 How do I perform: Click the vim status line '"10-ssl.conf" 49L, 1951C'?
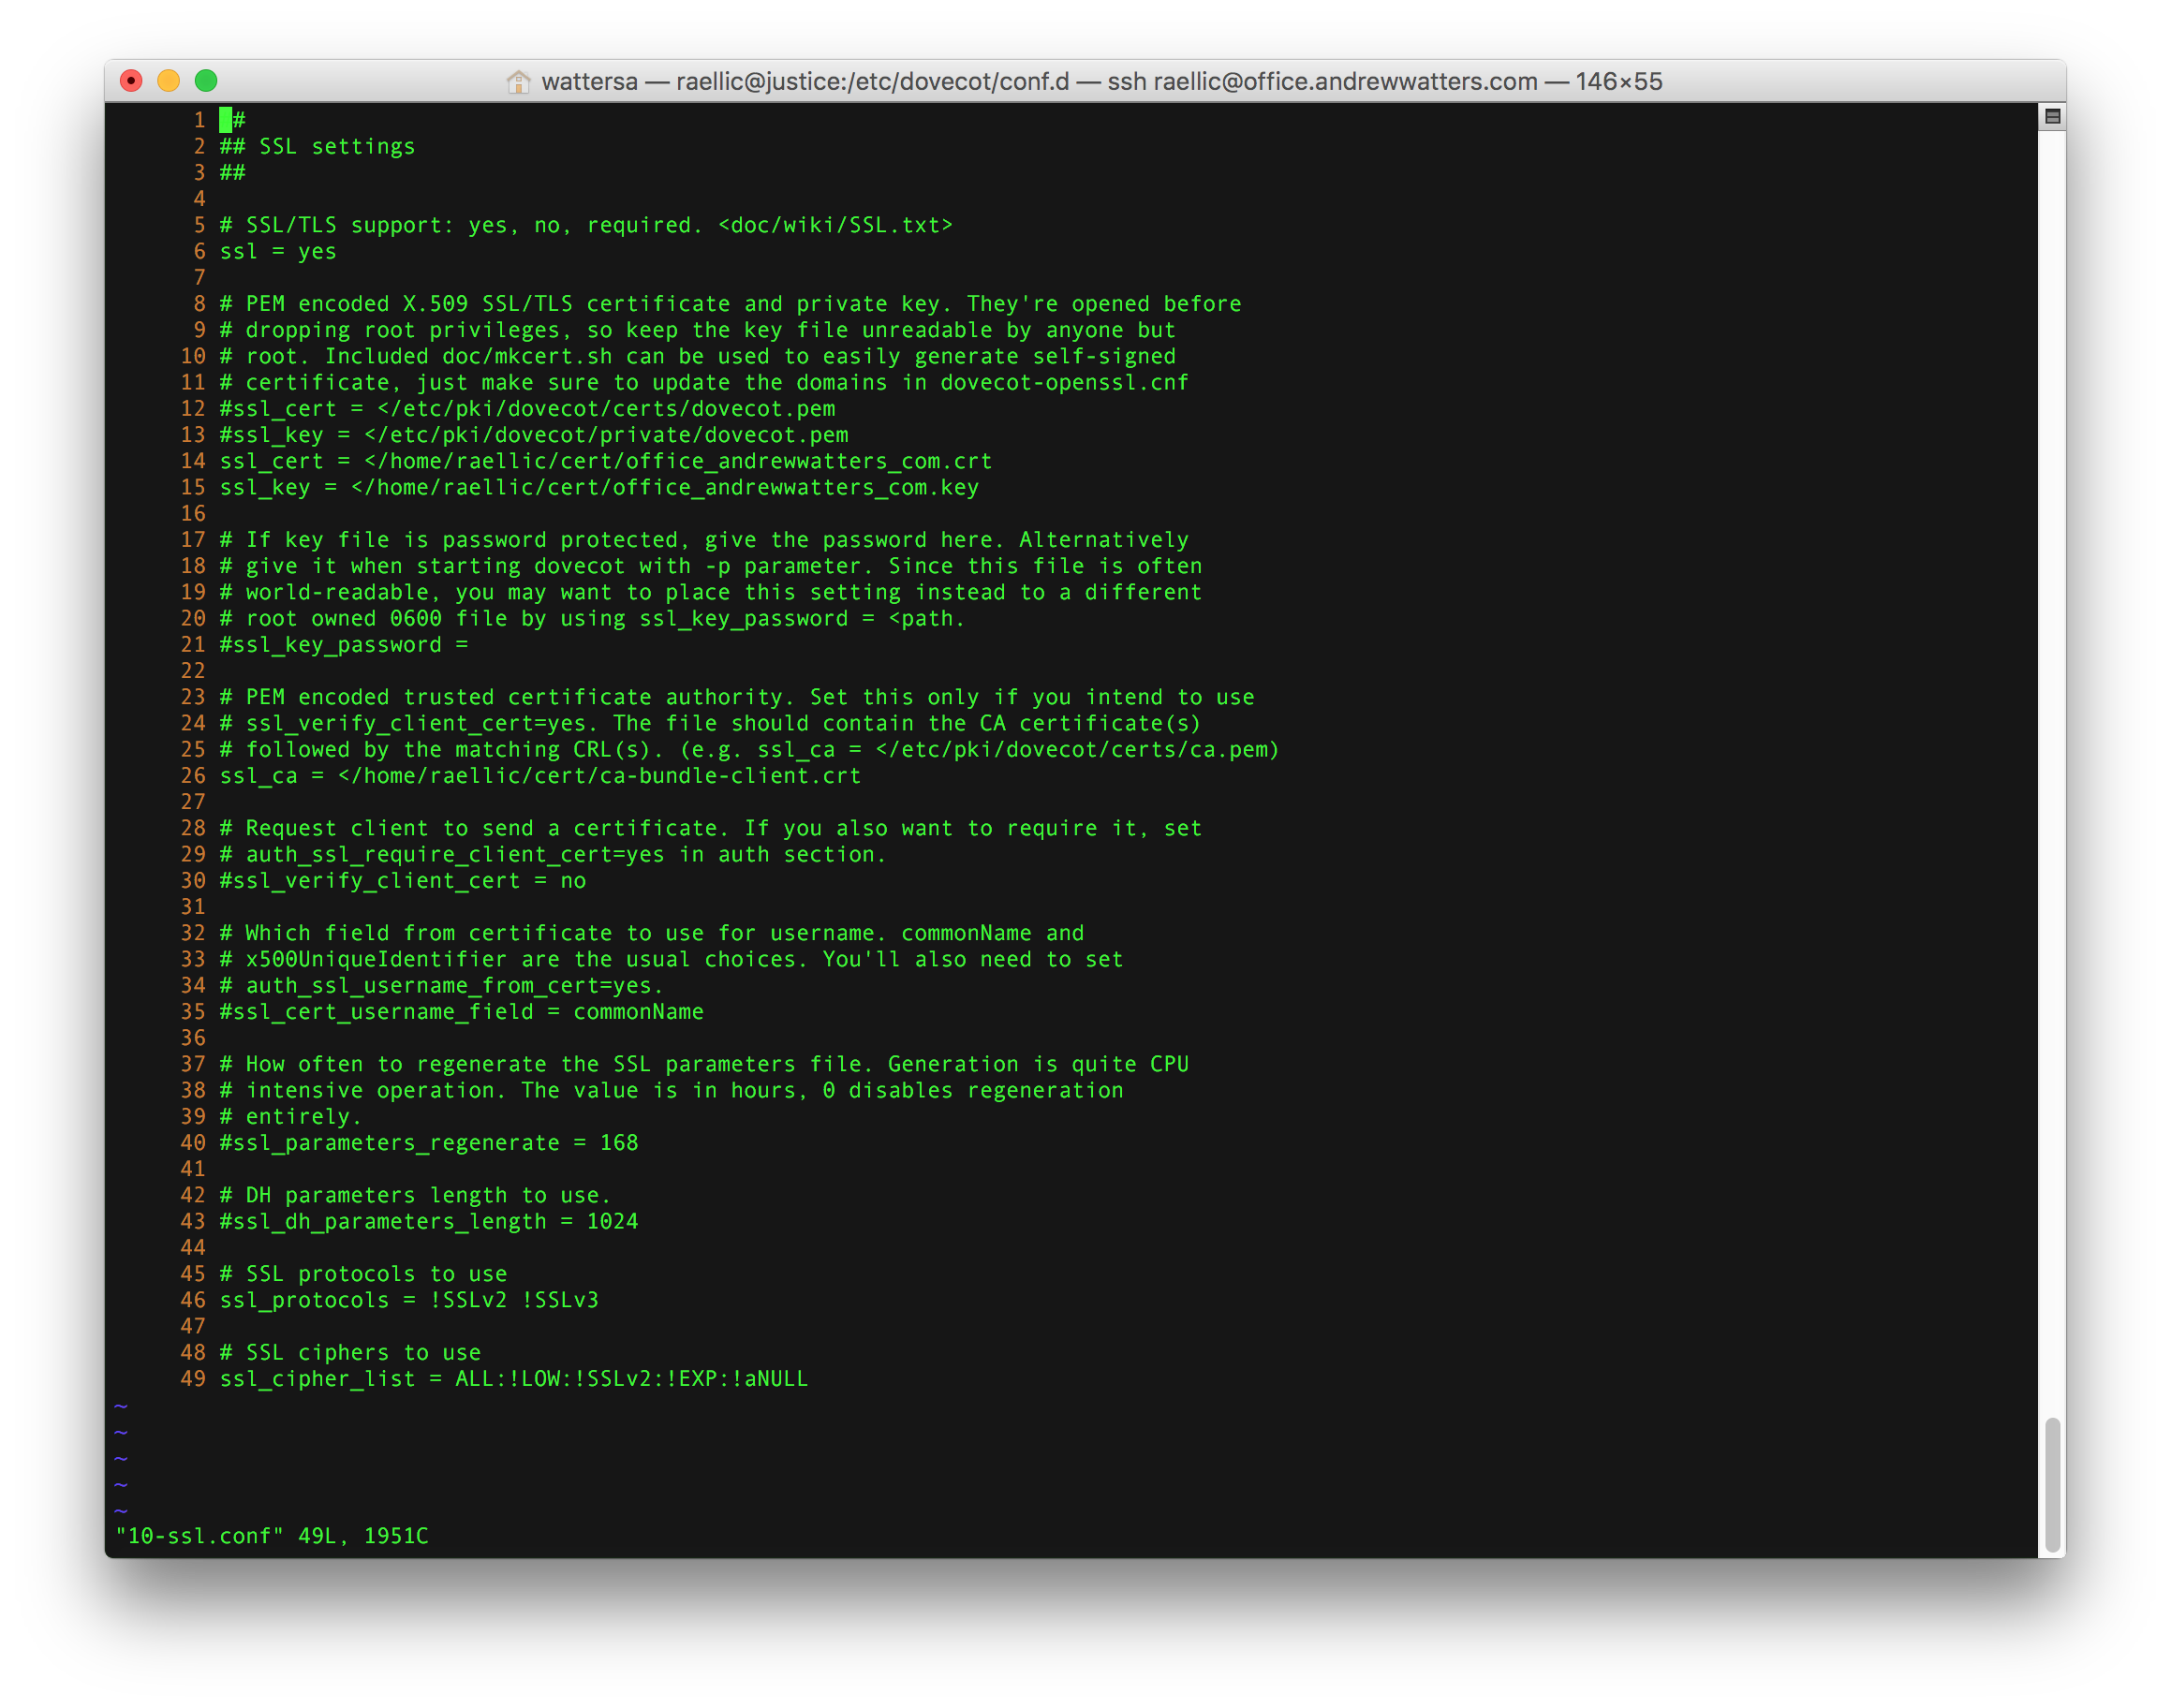click(x=272, y=1537)
